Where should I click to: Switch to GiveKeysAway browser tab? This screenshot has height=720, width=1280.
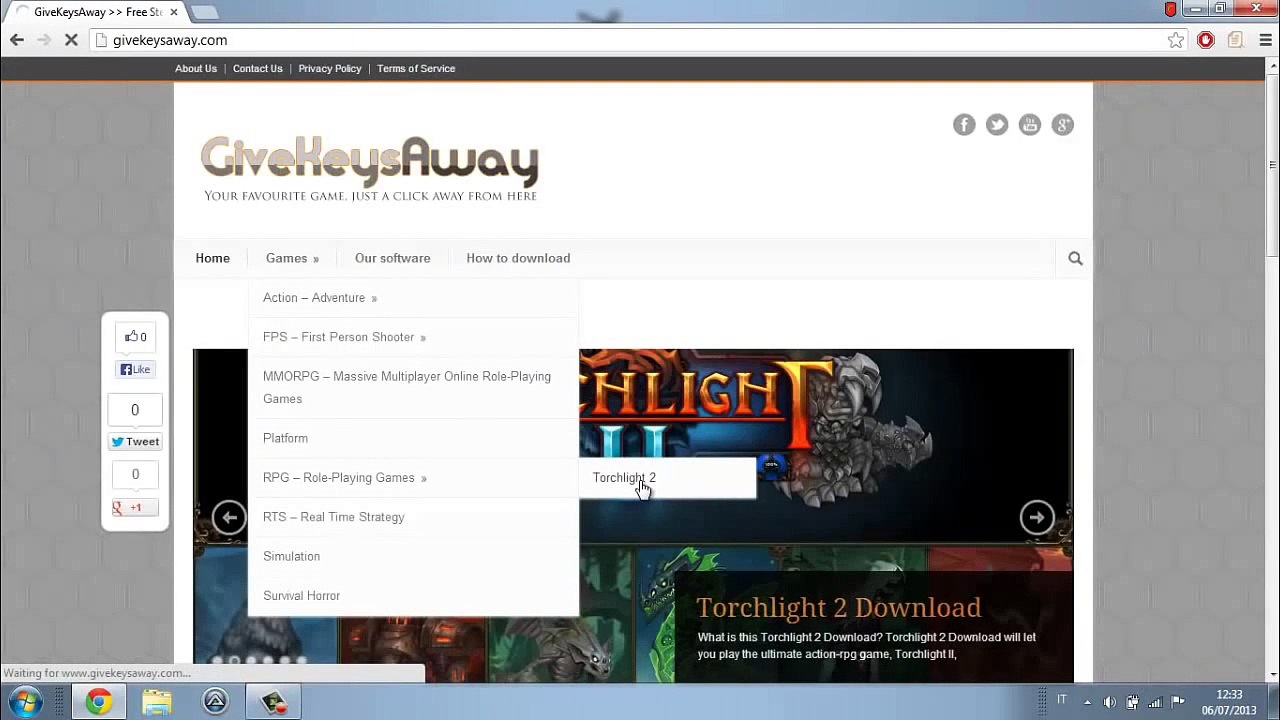tap(98, 12)
